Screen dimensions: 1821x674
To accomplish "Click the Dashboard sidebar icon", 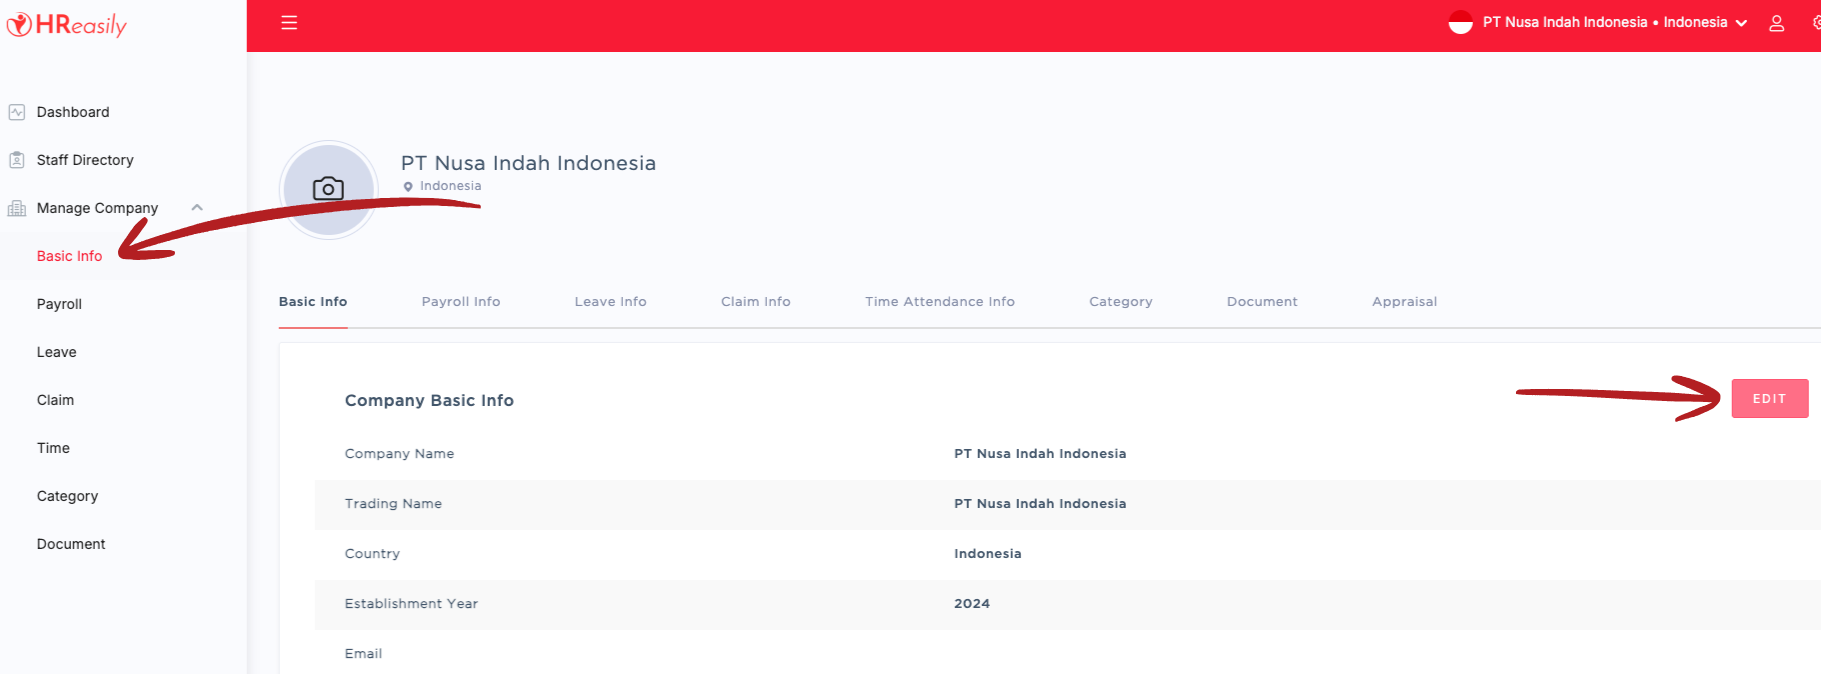I will pyautogui.click(x=17, y=112).
